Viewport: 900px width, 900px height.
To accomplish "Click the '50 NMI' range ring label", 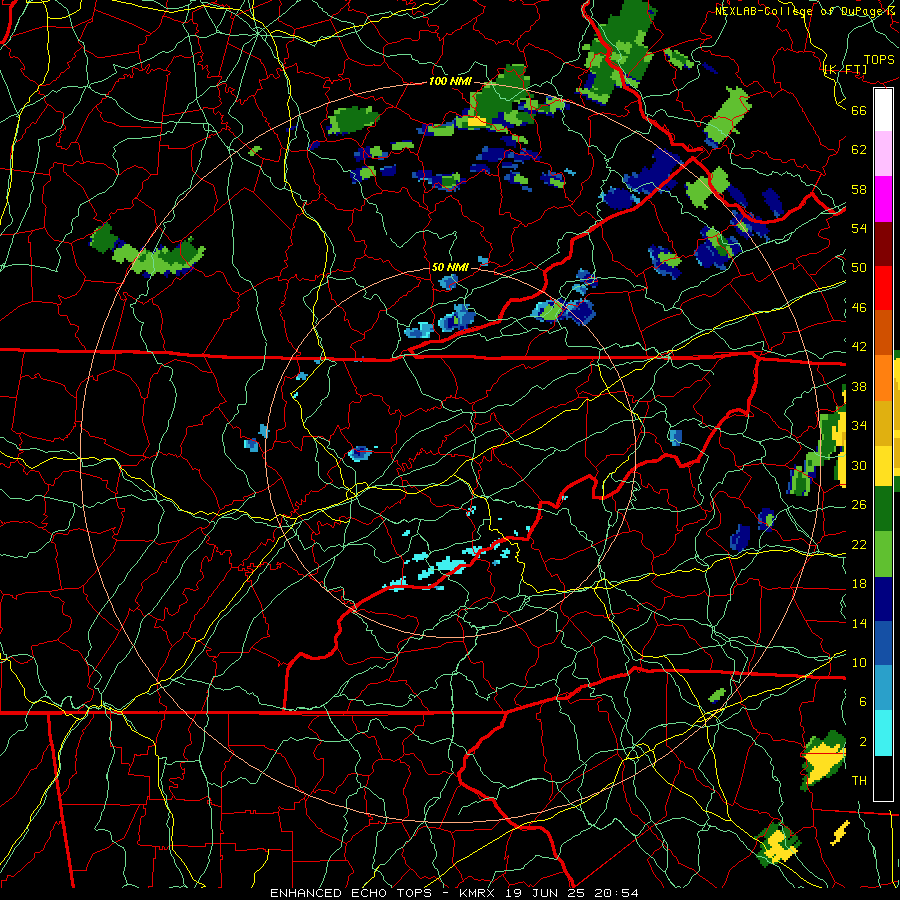I will tap(450, 267).
